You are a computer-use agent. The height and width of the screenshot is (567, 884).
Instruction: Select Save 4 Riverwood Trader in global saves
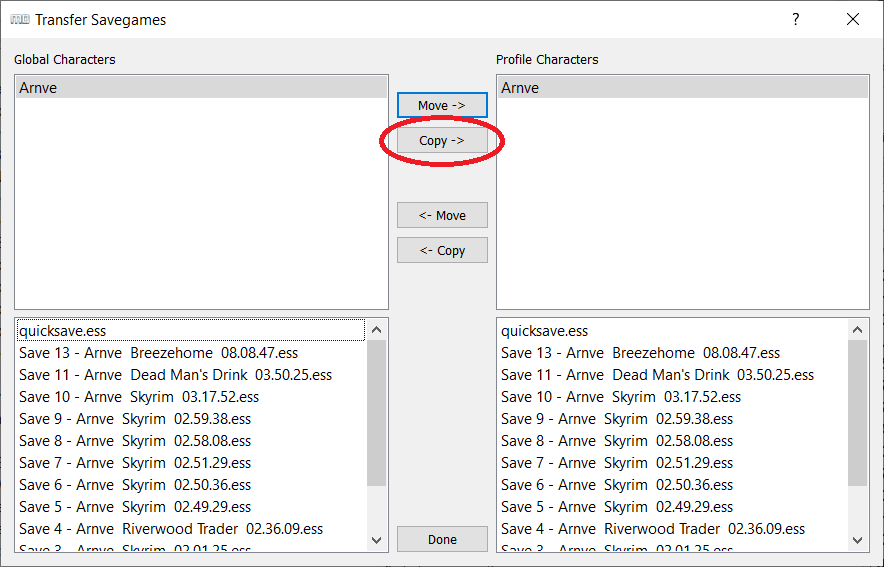click(191, 529)
